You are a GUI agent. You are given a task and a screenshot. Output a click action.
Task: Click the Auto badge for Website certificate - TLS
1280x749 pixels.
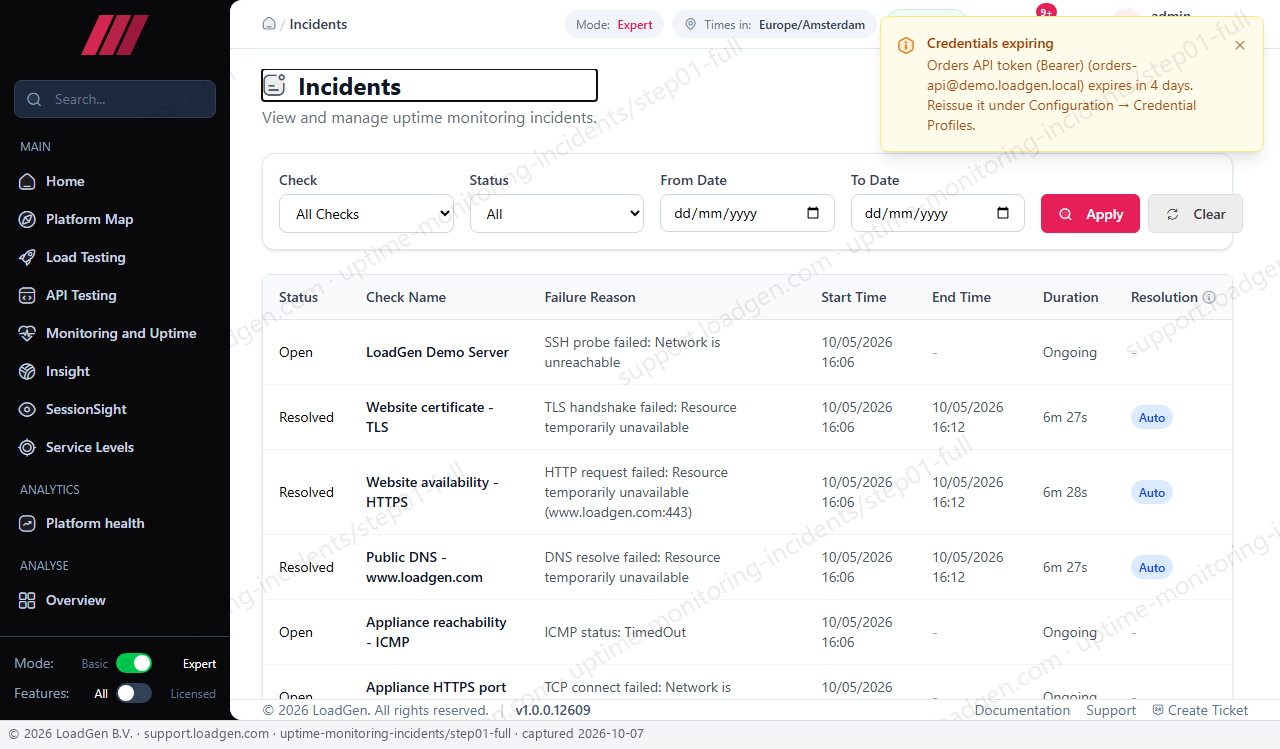click(1152, 417)
